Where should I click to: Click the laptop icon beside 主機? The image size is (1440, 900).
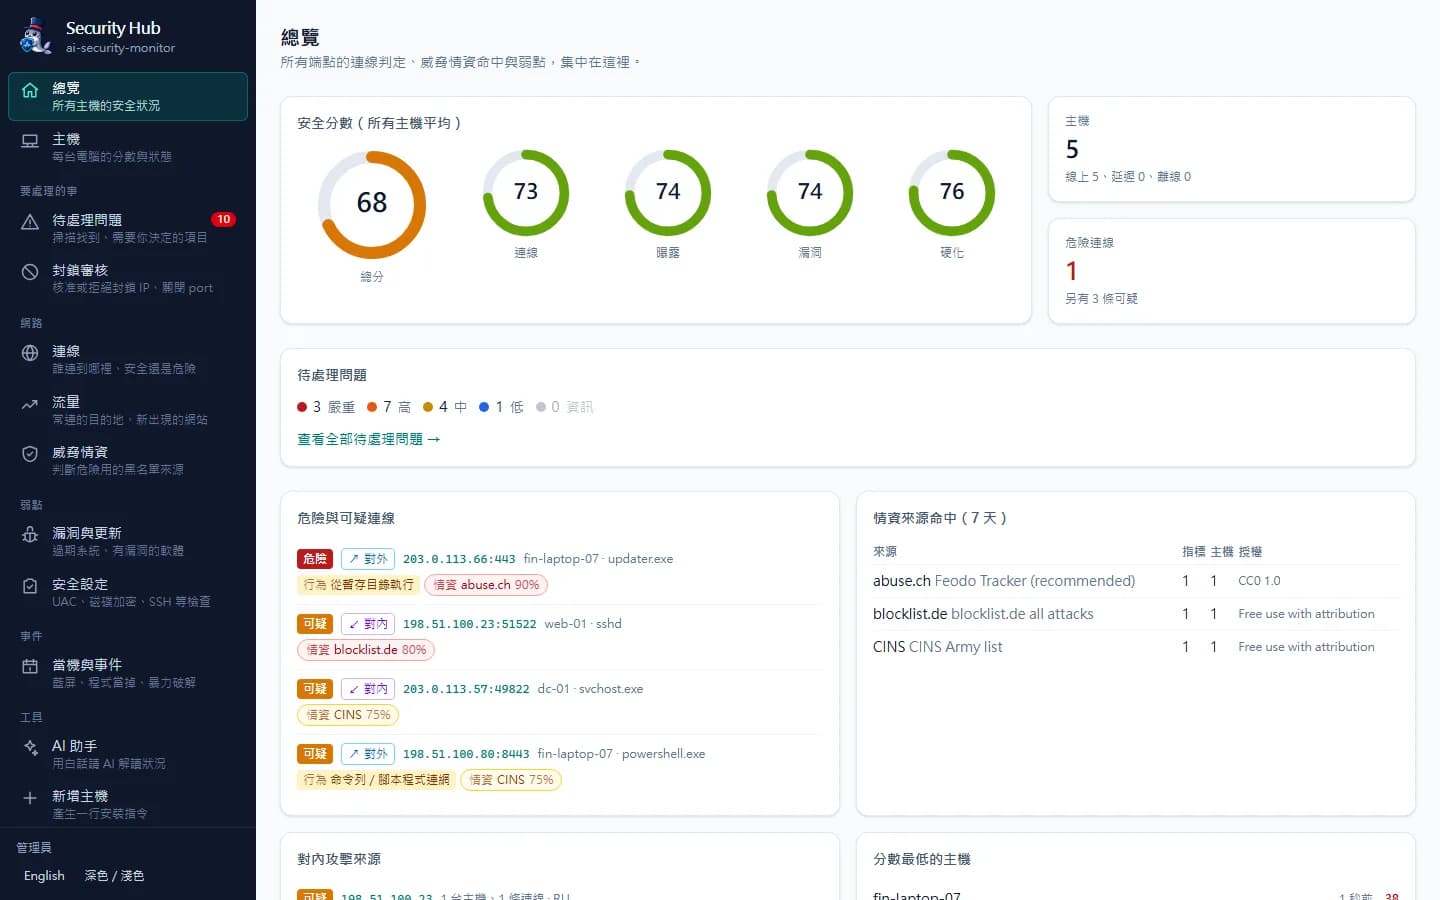point(30,141)
